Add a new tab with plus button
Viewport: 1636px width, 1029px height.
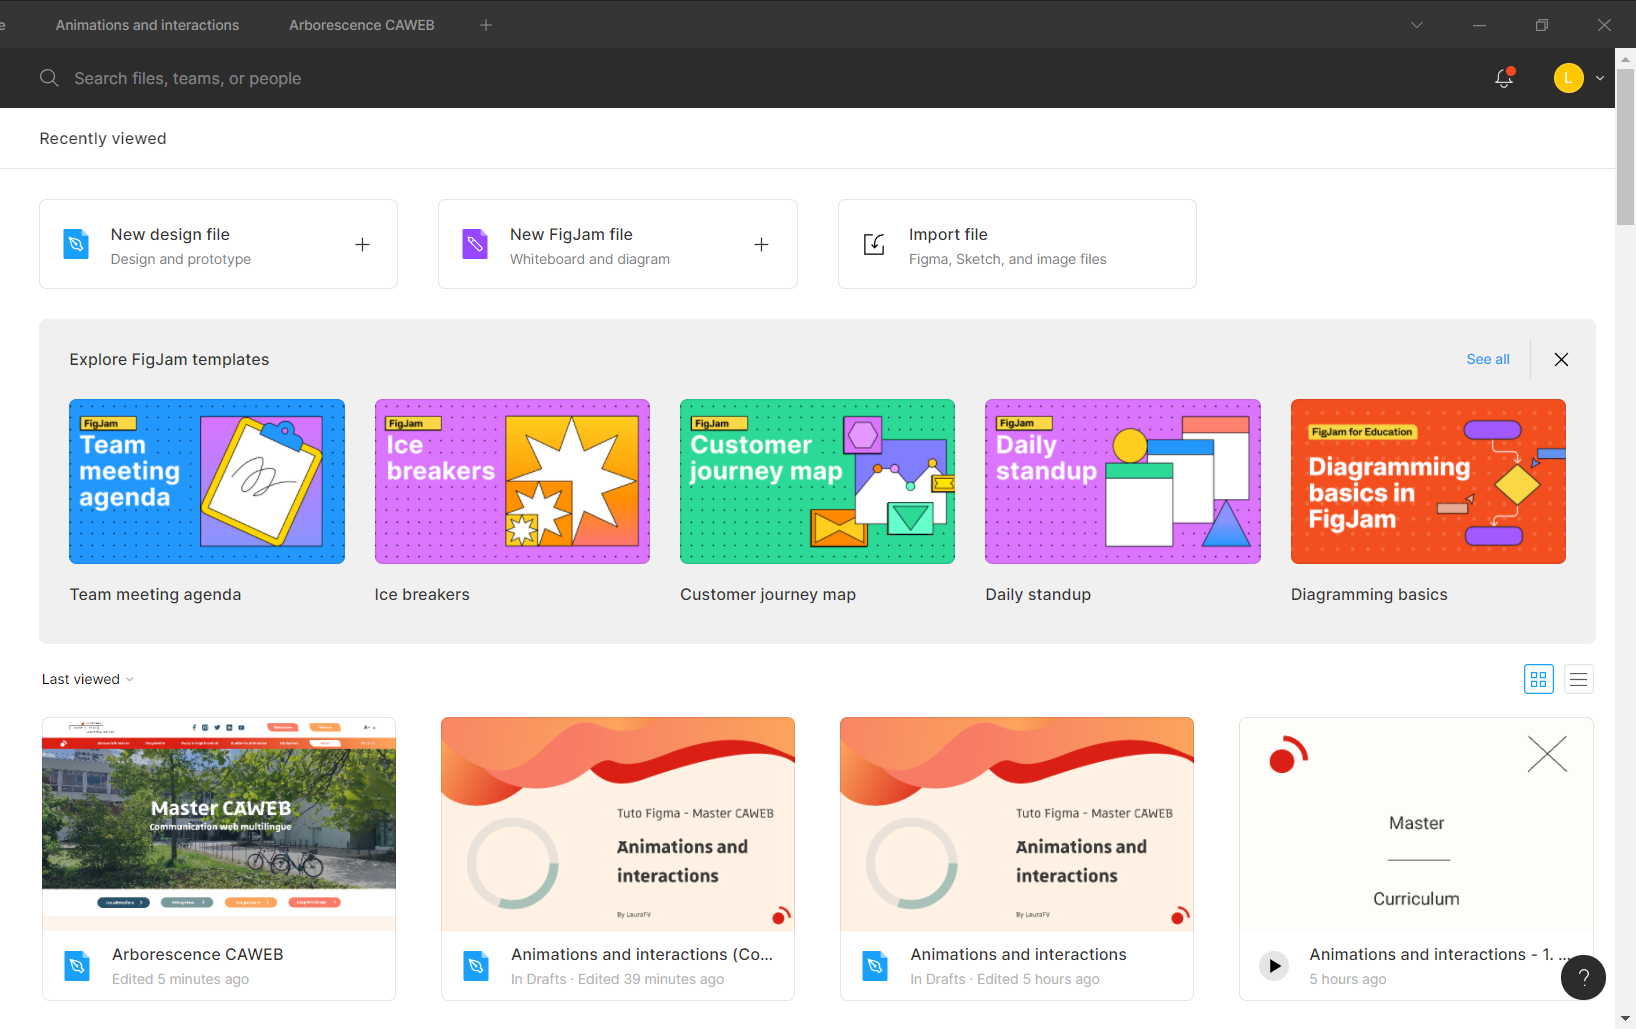click(x=486, y=25)
